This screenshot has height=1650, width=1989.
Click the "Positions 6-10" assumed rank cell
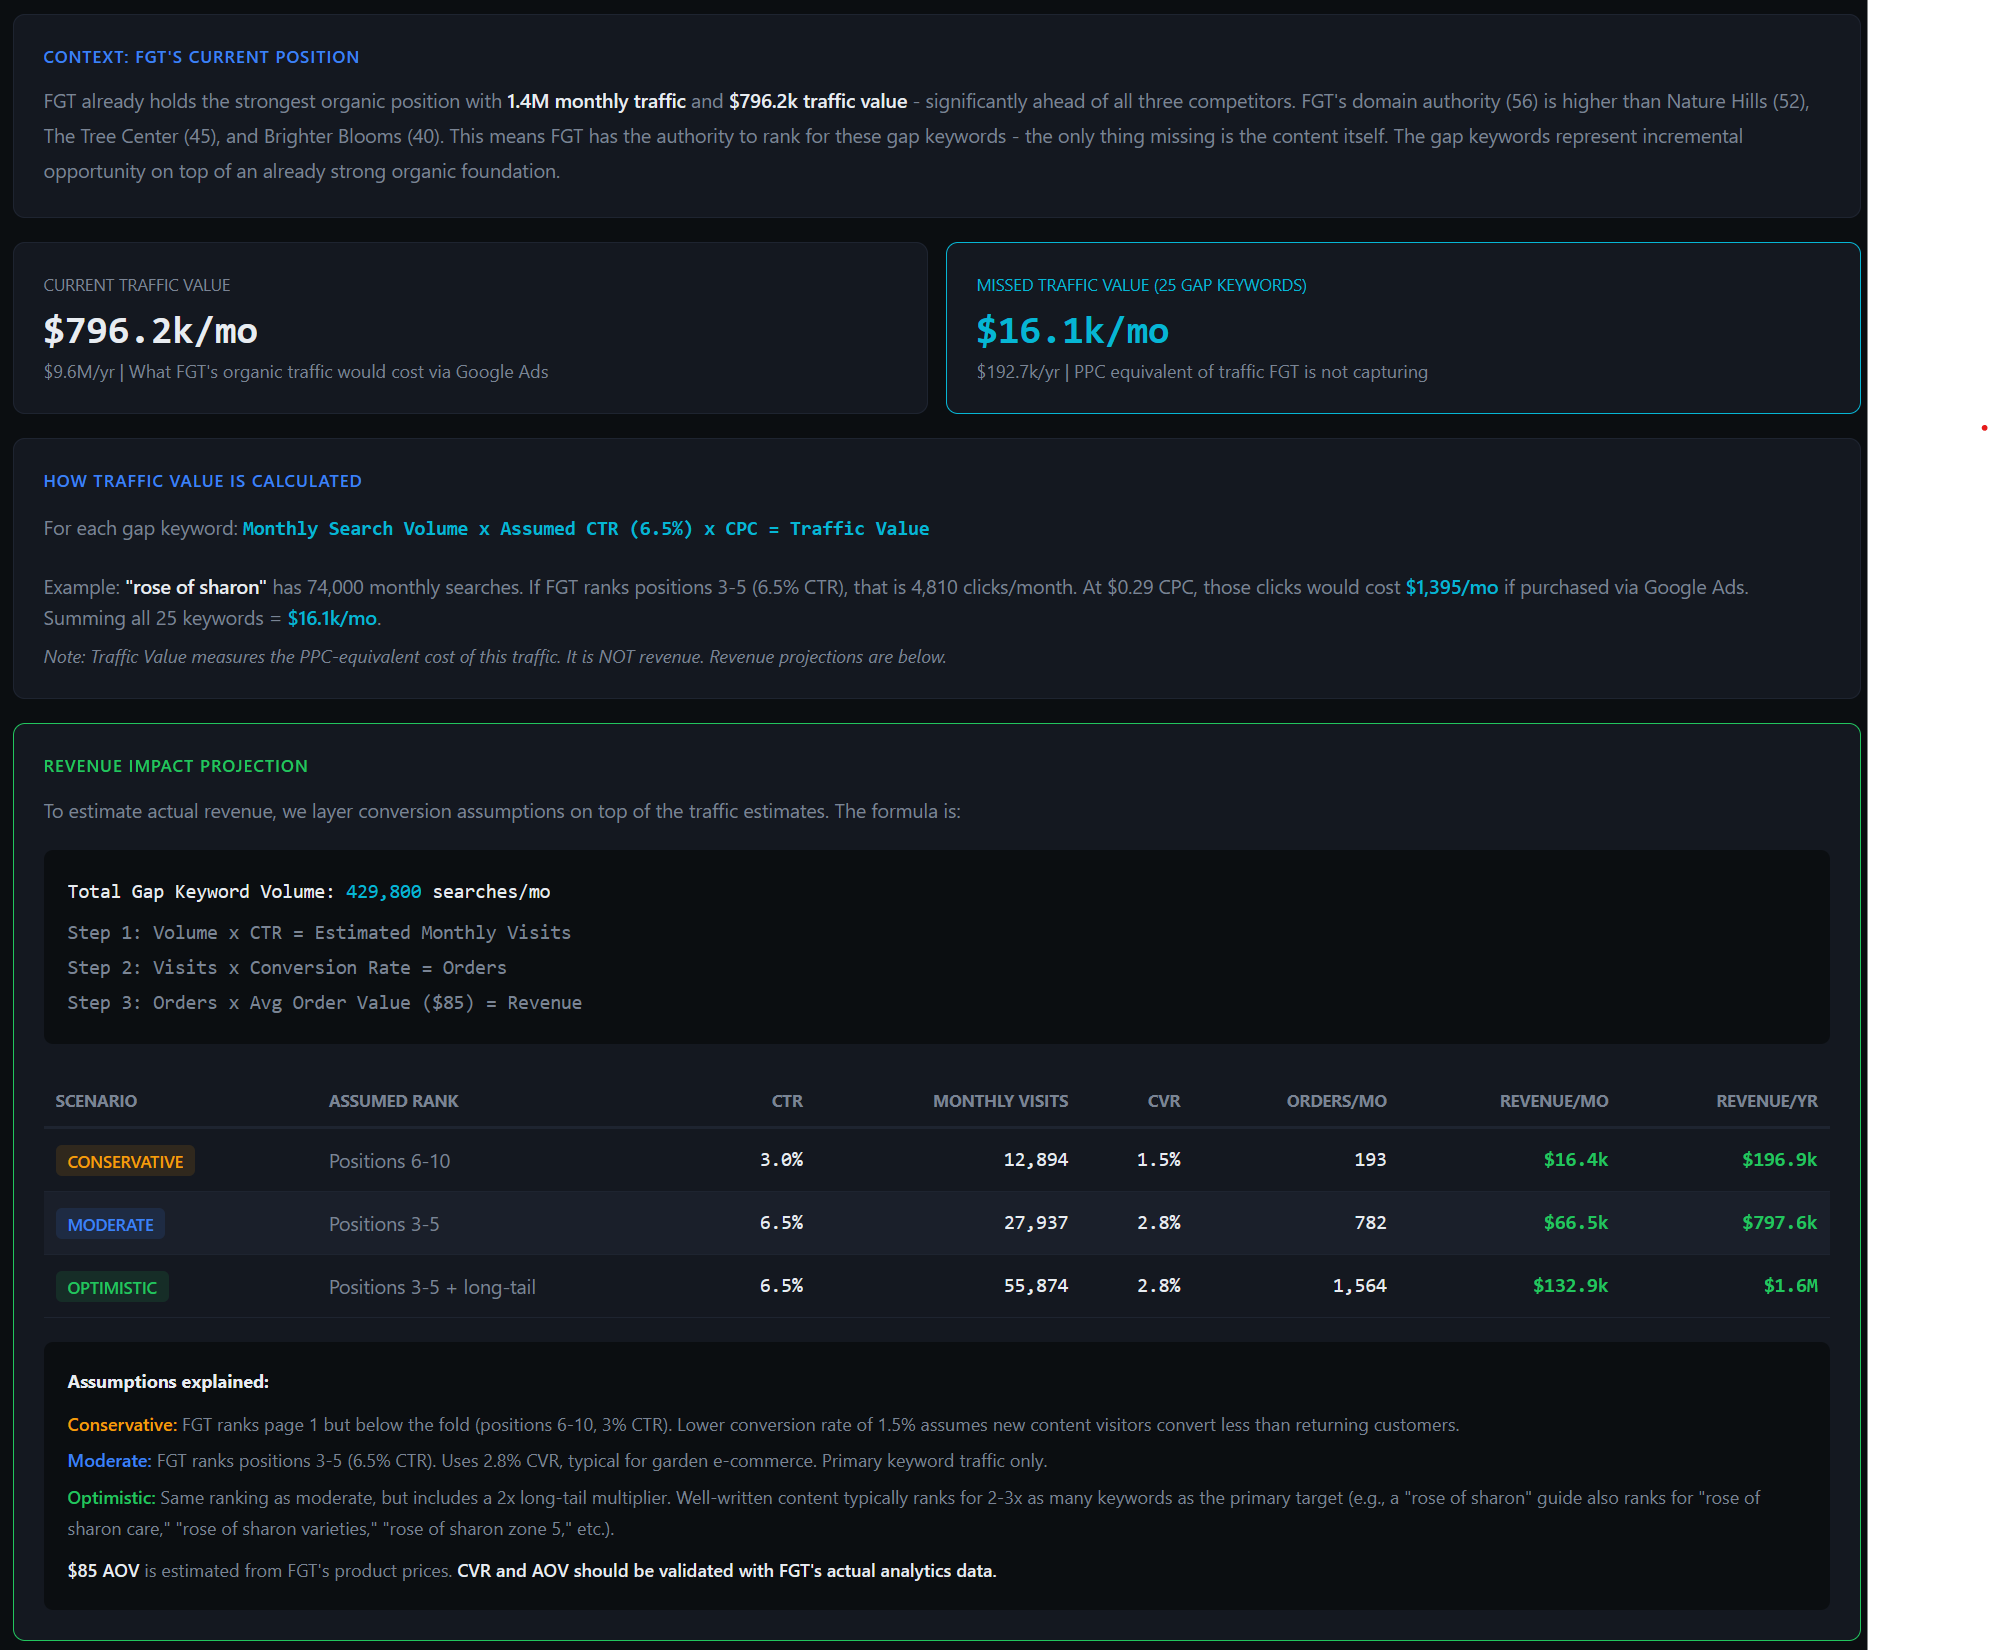coord(390,1161)
